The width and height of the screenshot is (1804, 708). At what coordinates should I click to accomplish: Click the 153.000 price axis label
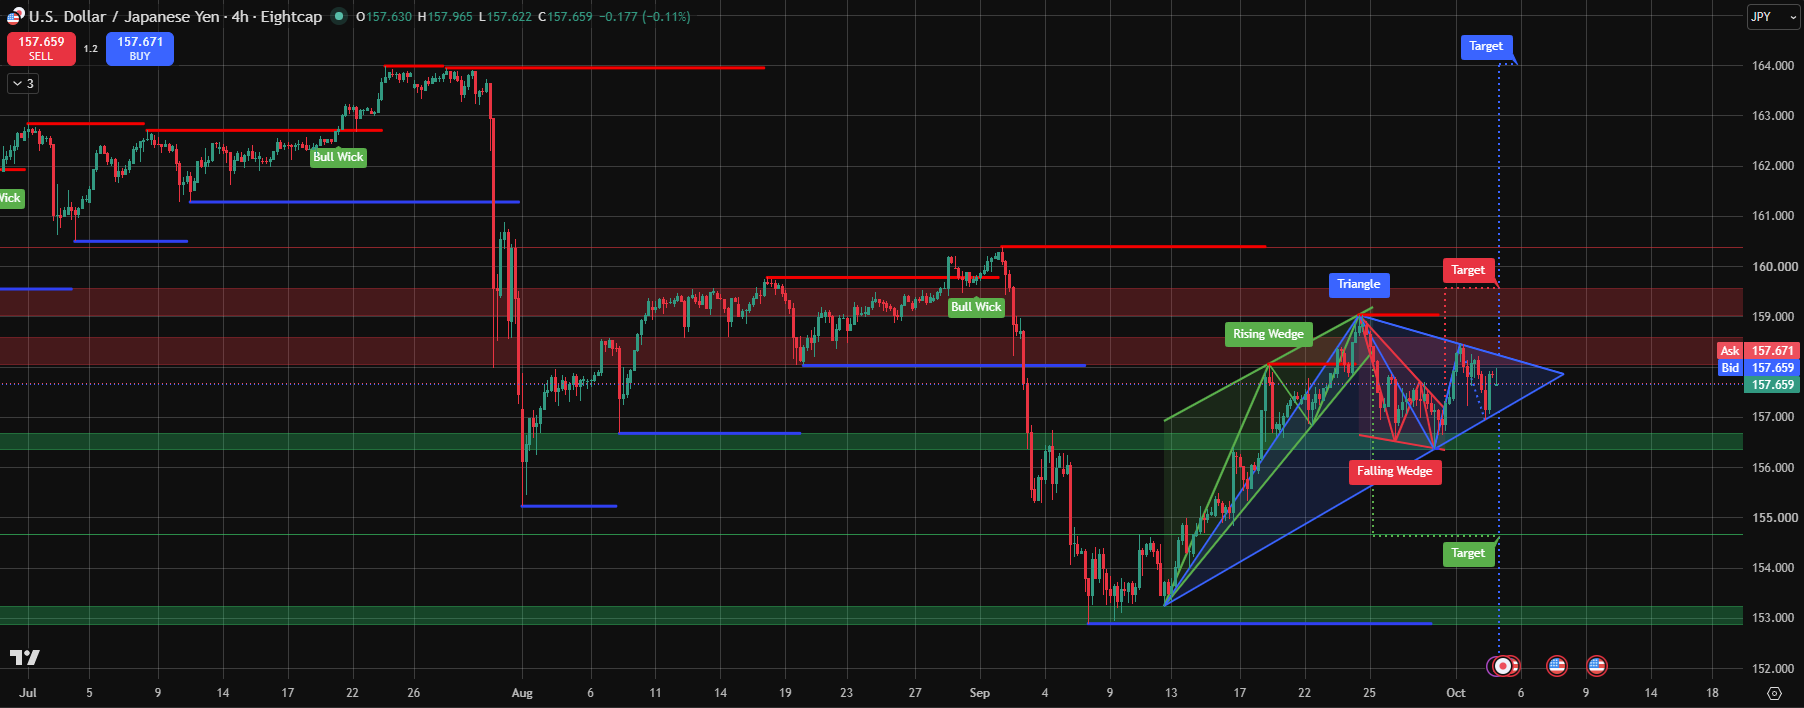(x=1773, y=618)
